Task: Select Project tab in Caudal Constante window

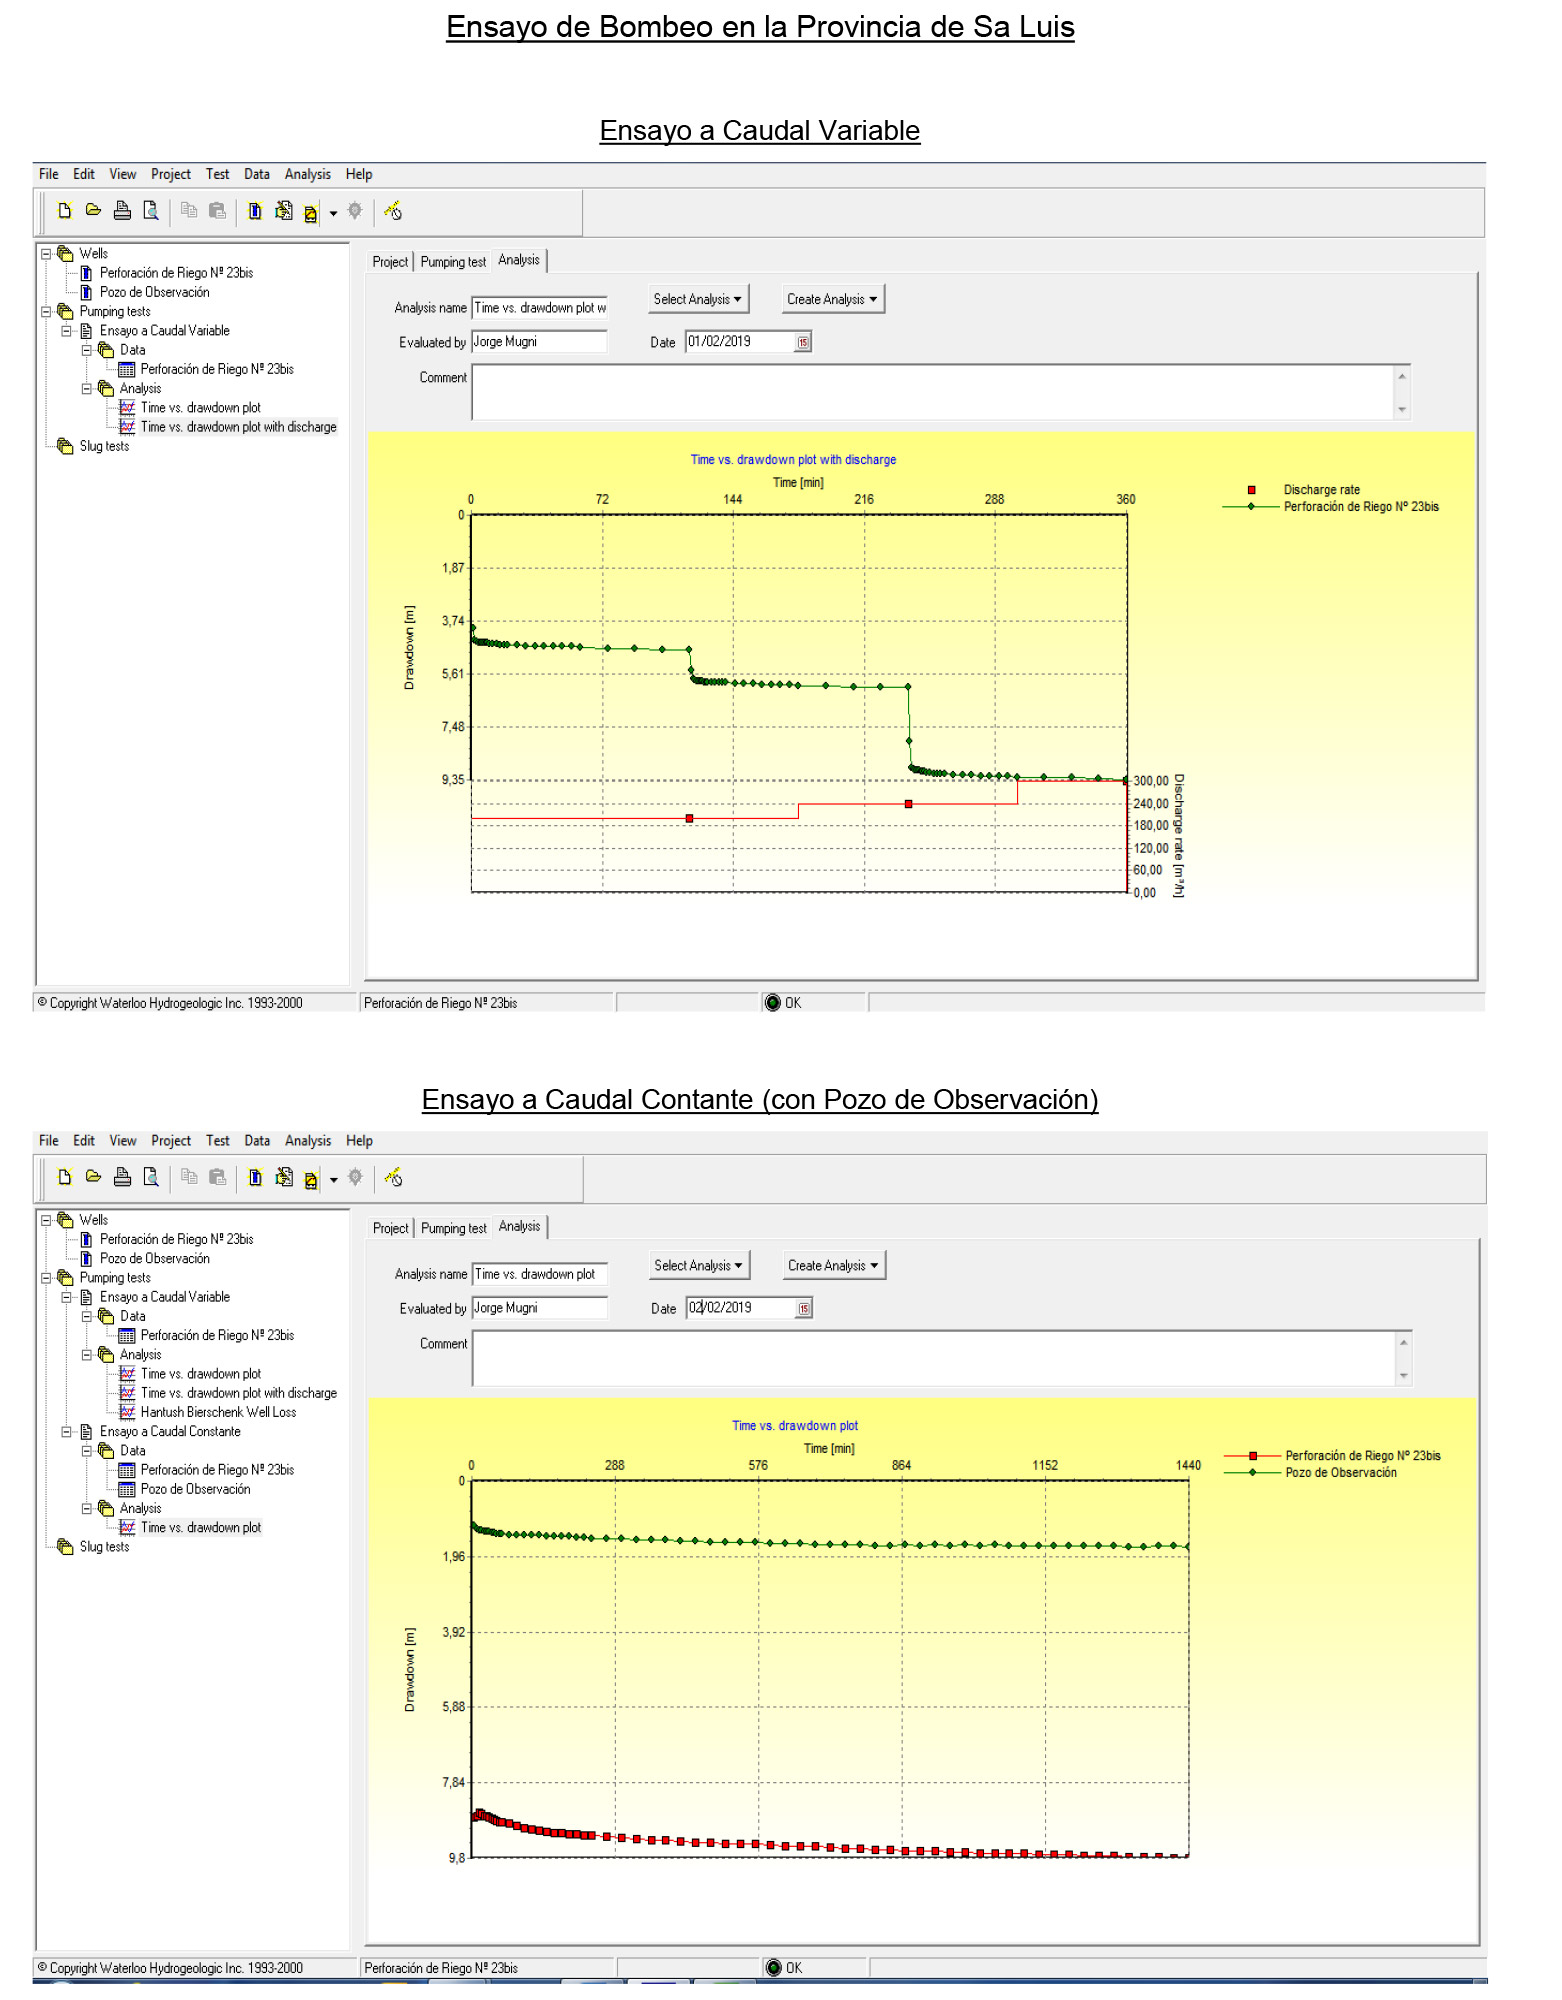Action: pos(390,1228)
